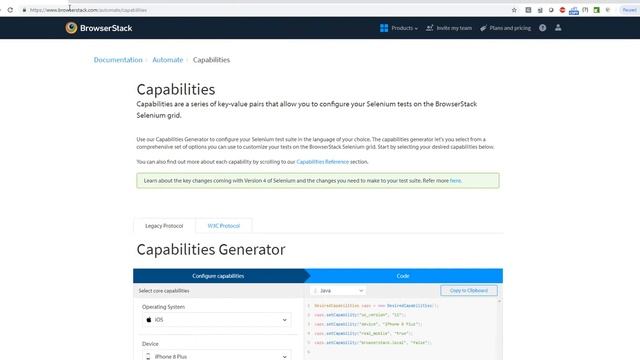Screen dimensions: 640x360
Task: Click the Capabilities breadcrumb text
Action: (211, 60)
